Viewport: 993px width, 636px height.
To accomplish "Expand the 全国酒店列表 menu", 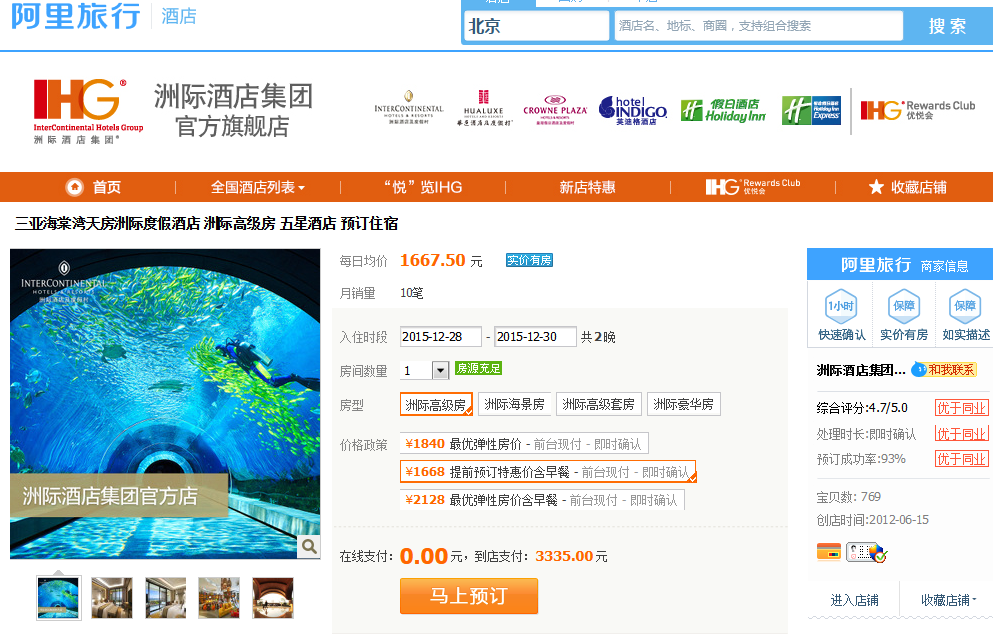I will [x=257, y=187].
